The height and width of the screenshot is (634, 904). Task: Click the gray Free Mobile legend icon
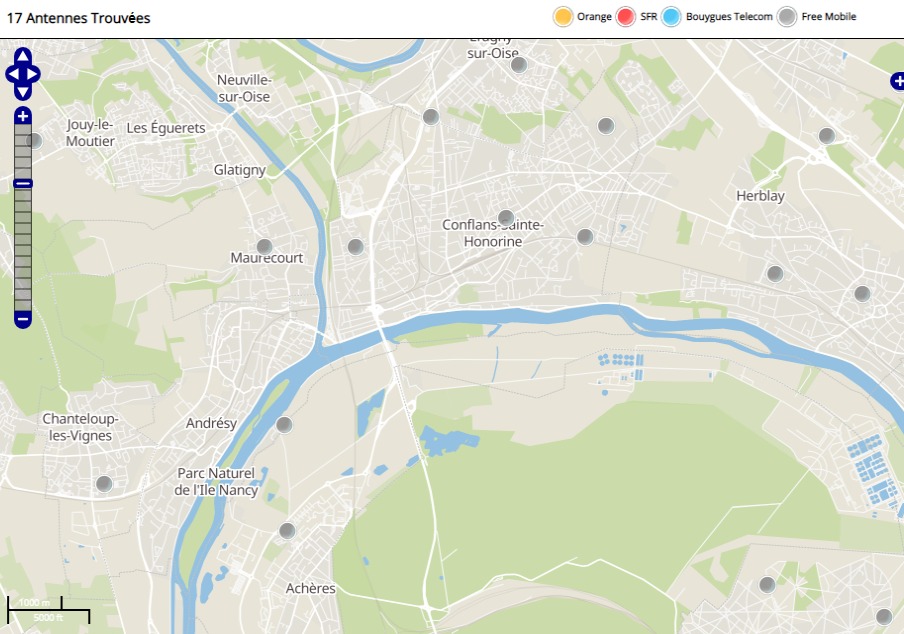[787, 17]
